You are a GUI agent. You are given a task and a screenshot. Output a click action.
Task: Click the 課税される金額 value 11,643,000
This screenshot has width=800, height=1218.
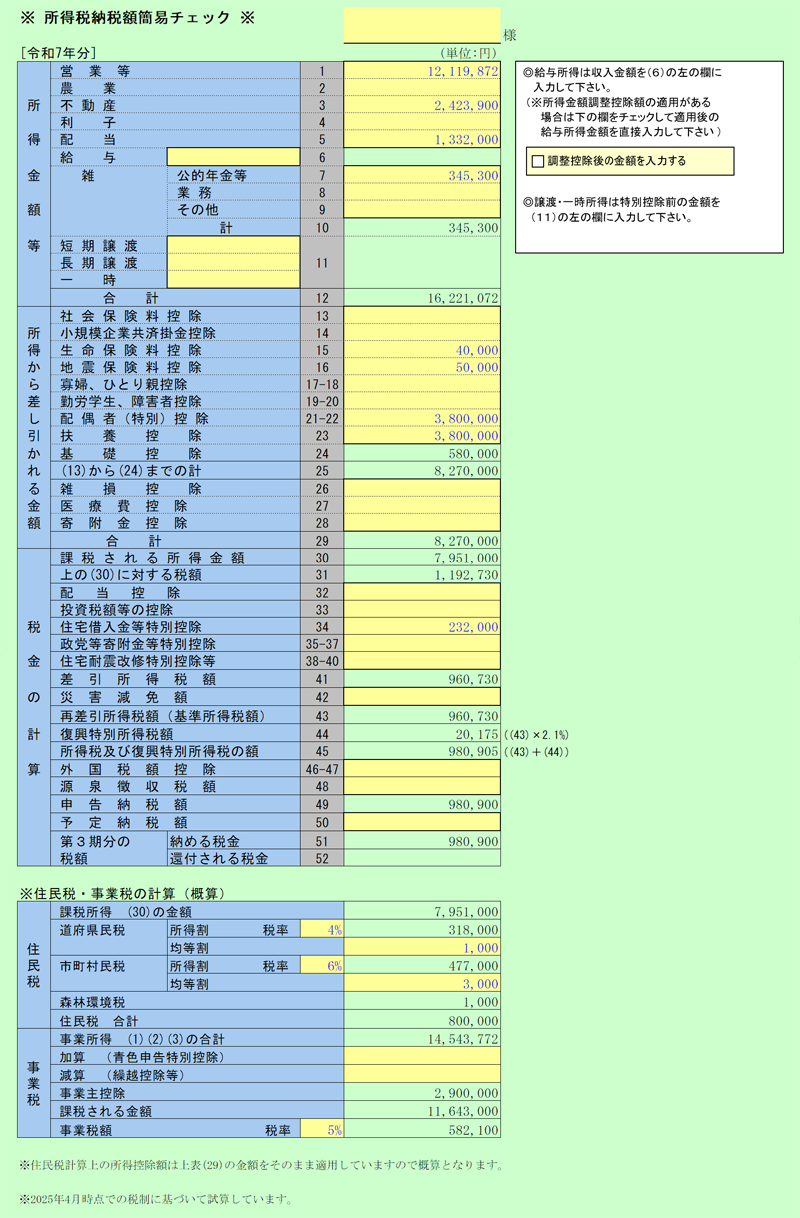click(x=422, y=1111)
